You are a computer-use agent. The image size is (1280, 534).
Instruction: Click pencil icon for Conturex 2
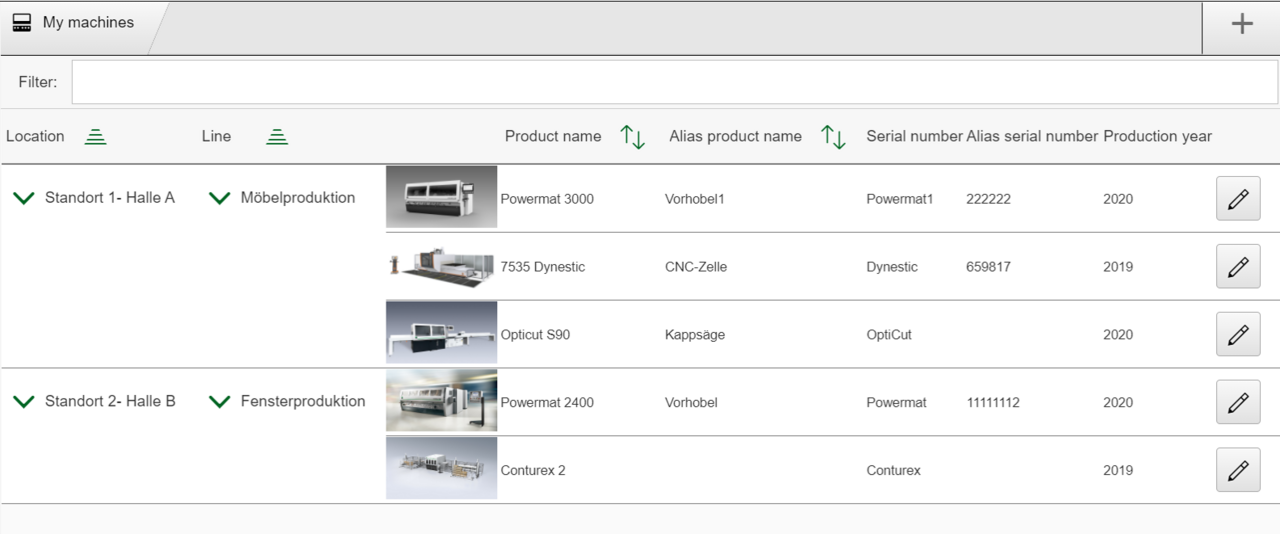(1237, 470)
